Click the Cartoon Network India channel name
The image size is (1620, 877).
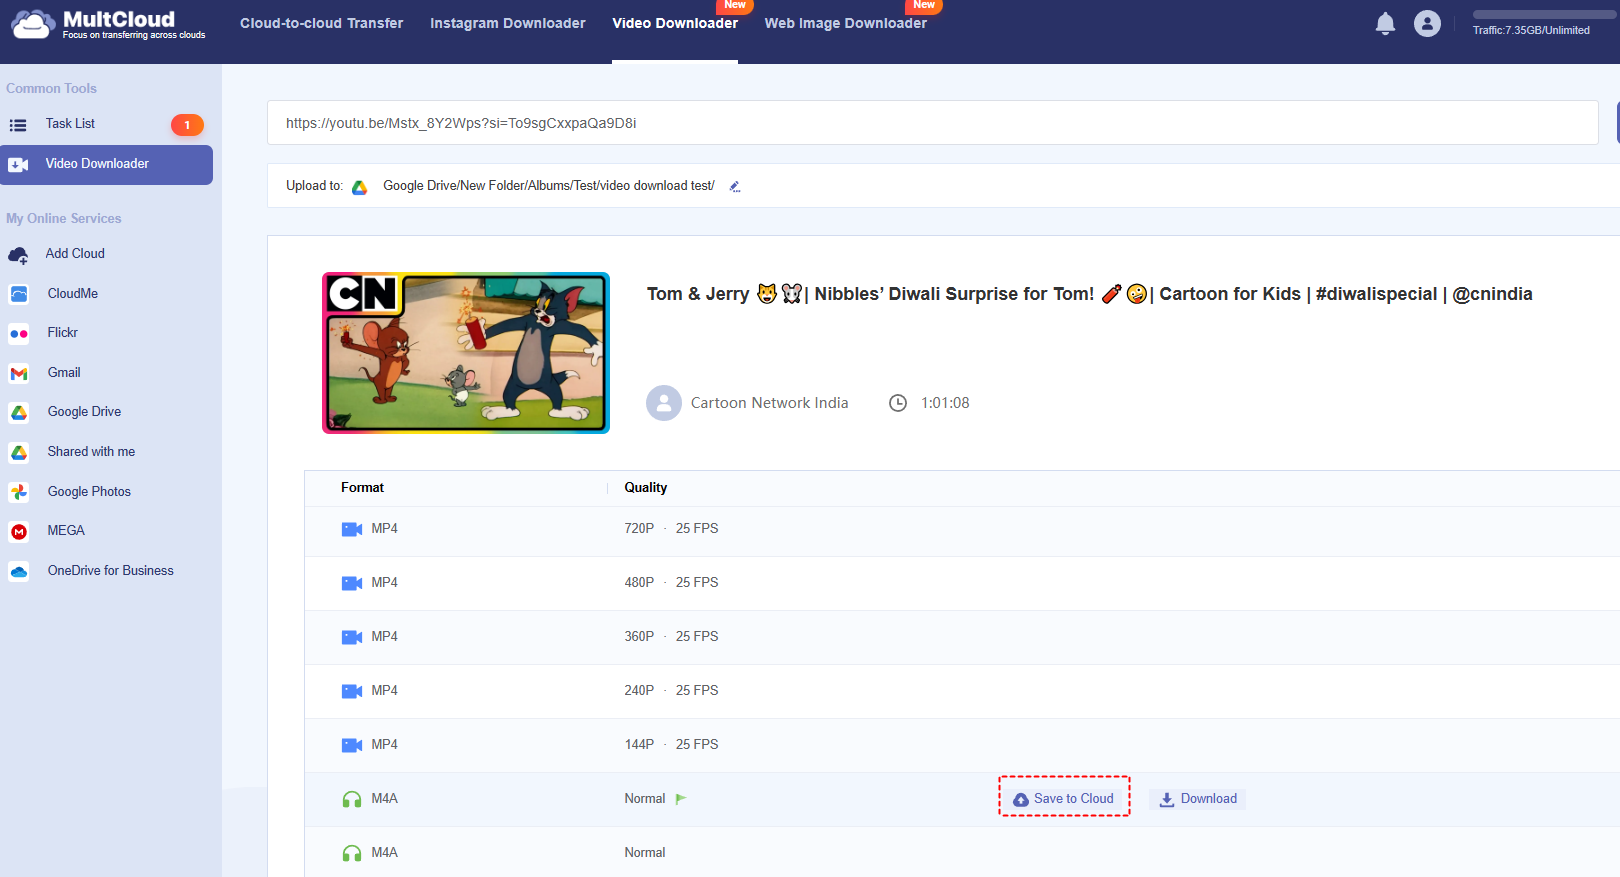769,403
